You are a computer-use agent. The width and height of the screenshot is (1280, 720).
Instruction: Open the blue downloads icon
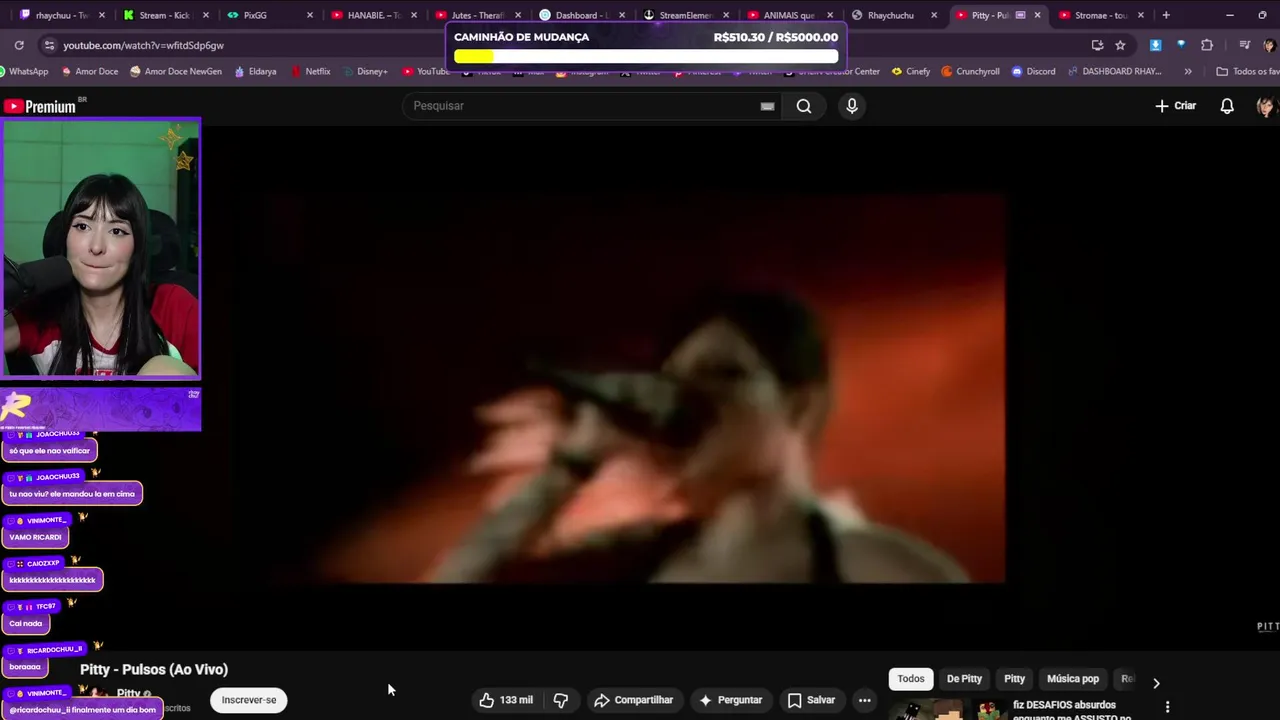1155,45
